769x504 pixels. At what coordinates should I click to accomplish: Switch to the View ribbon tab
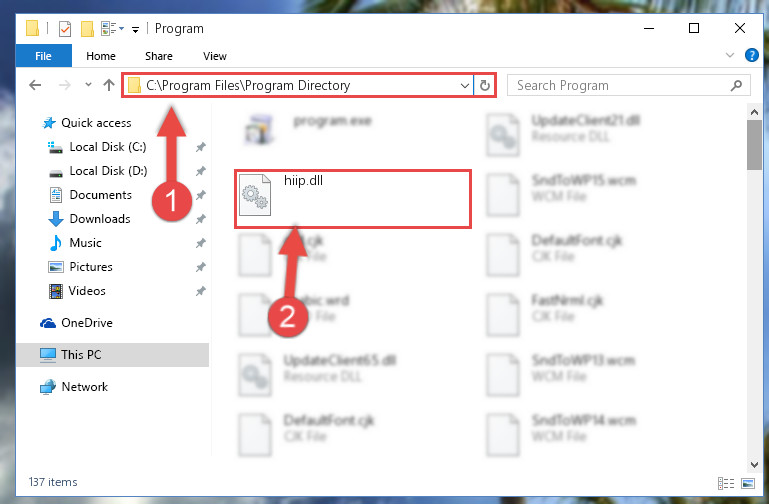click(x=215, y=56)
